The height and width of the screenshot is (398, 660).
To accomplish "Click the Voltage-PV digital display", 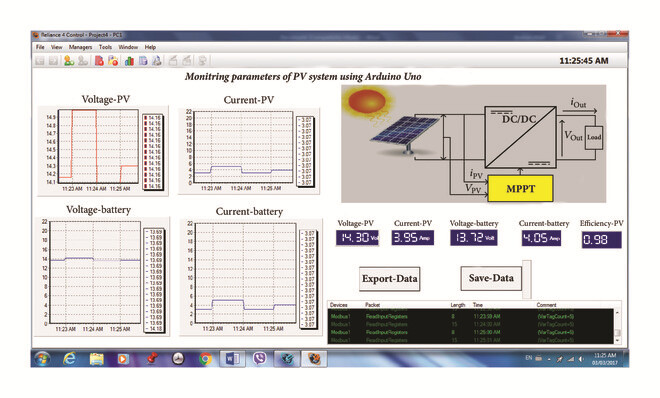I will pyautogui.click(x=357, y=238).
